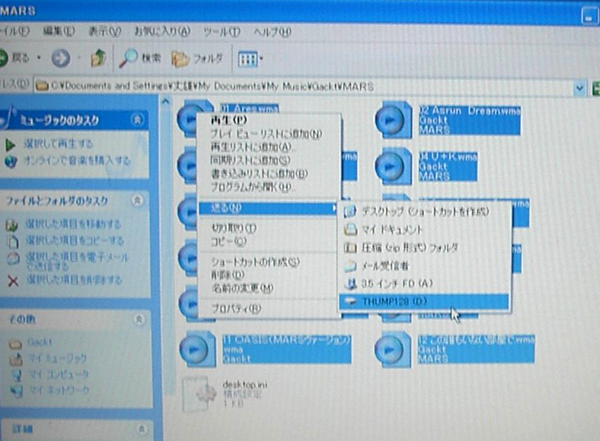
Task: Open the Gackt folder link in その他
Action: click(x=39, y=342)
